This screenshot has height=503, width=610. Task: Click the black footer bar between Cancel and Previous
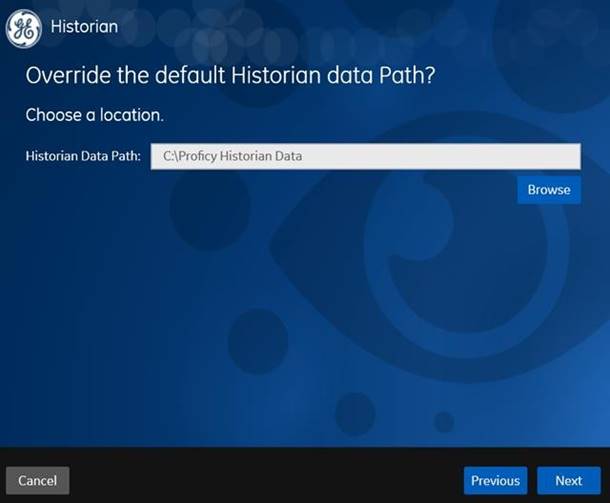coord(266,481)
